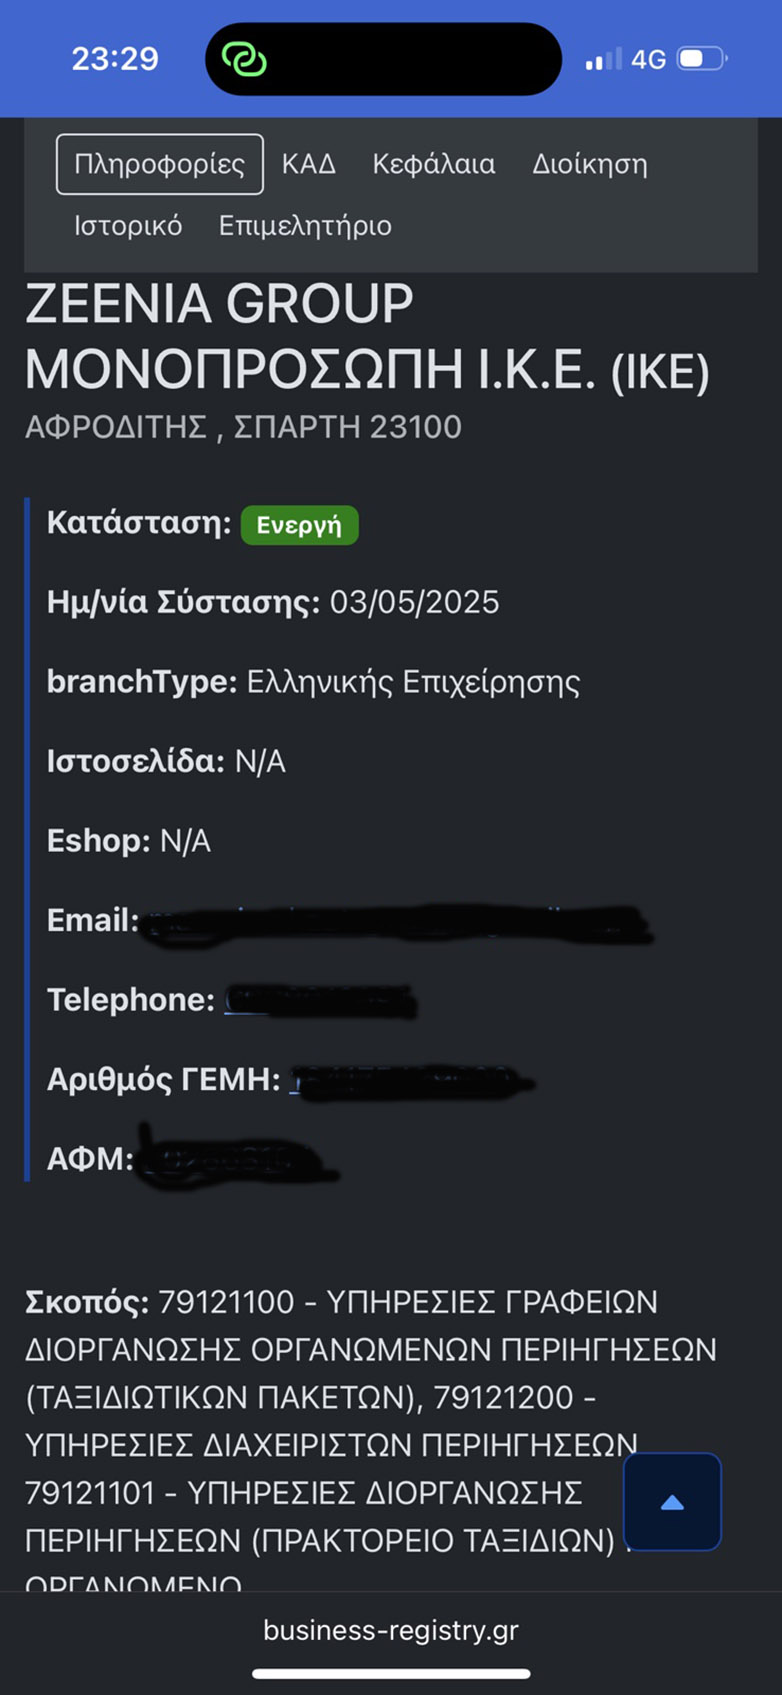Open the Επιμελητήριο tab

coord(305,226)
